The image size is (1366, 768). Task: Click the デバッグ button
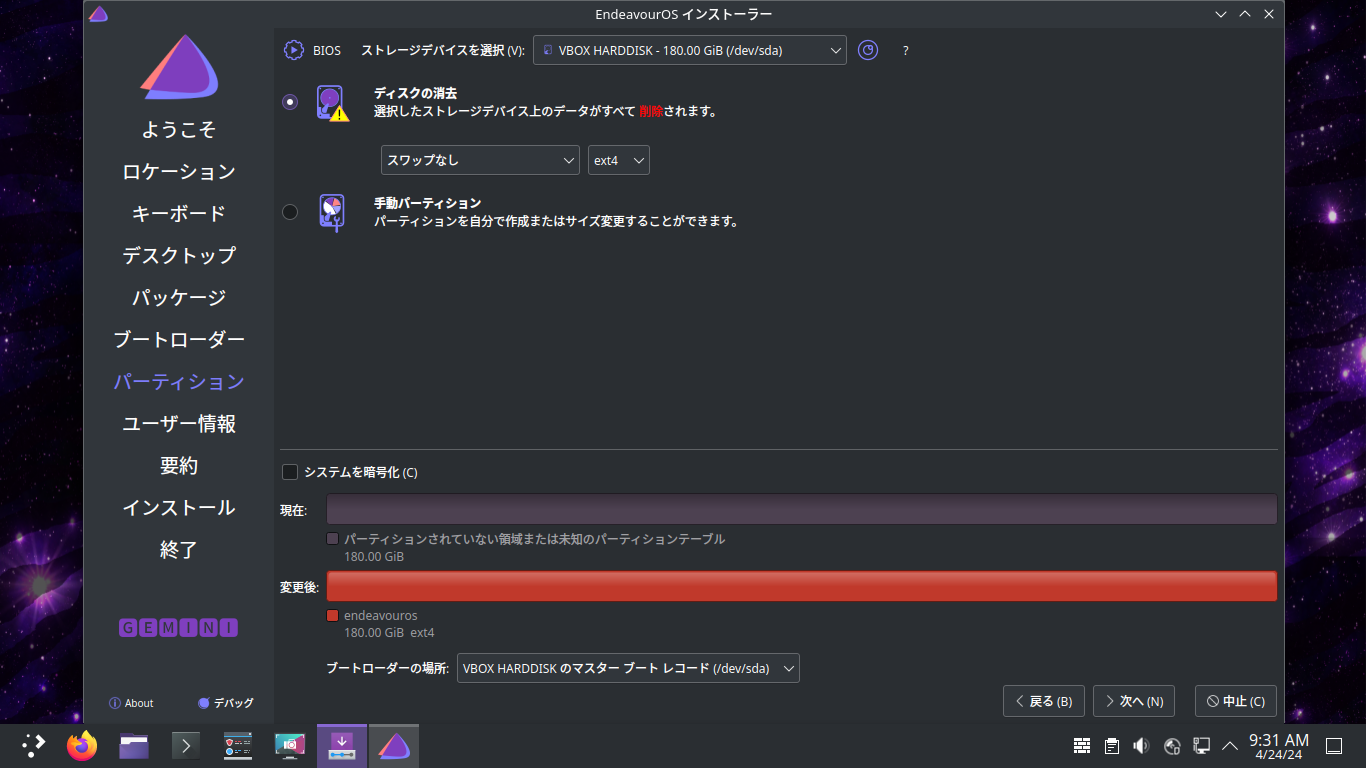[x=225, y=703]
